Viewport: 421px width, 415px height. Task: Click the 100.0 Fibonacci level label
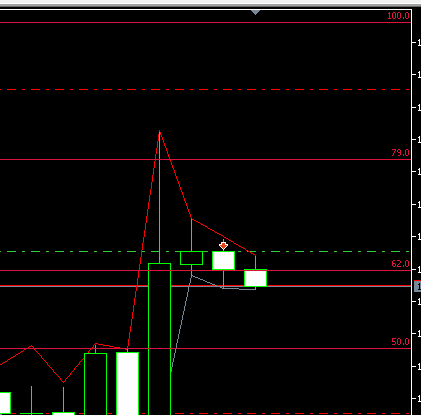coord(398,16)
